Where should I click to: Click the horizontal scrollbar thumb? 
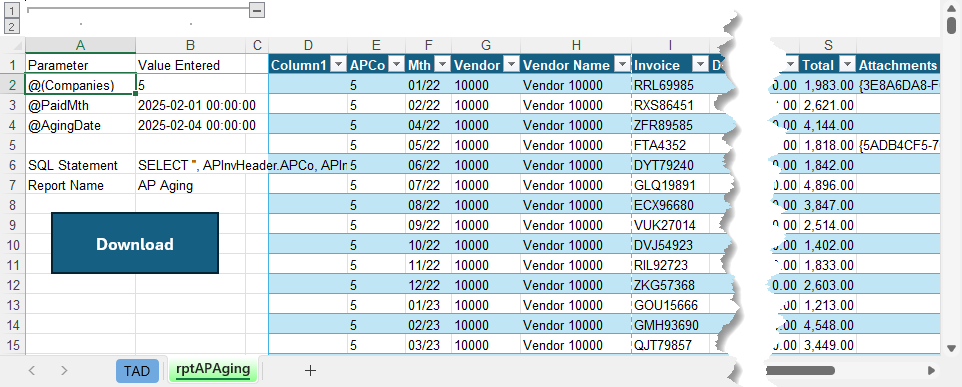800,370
